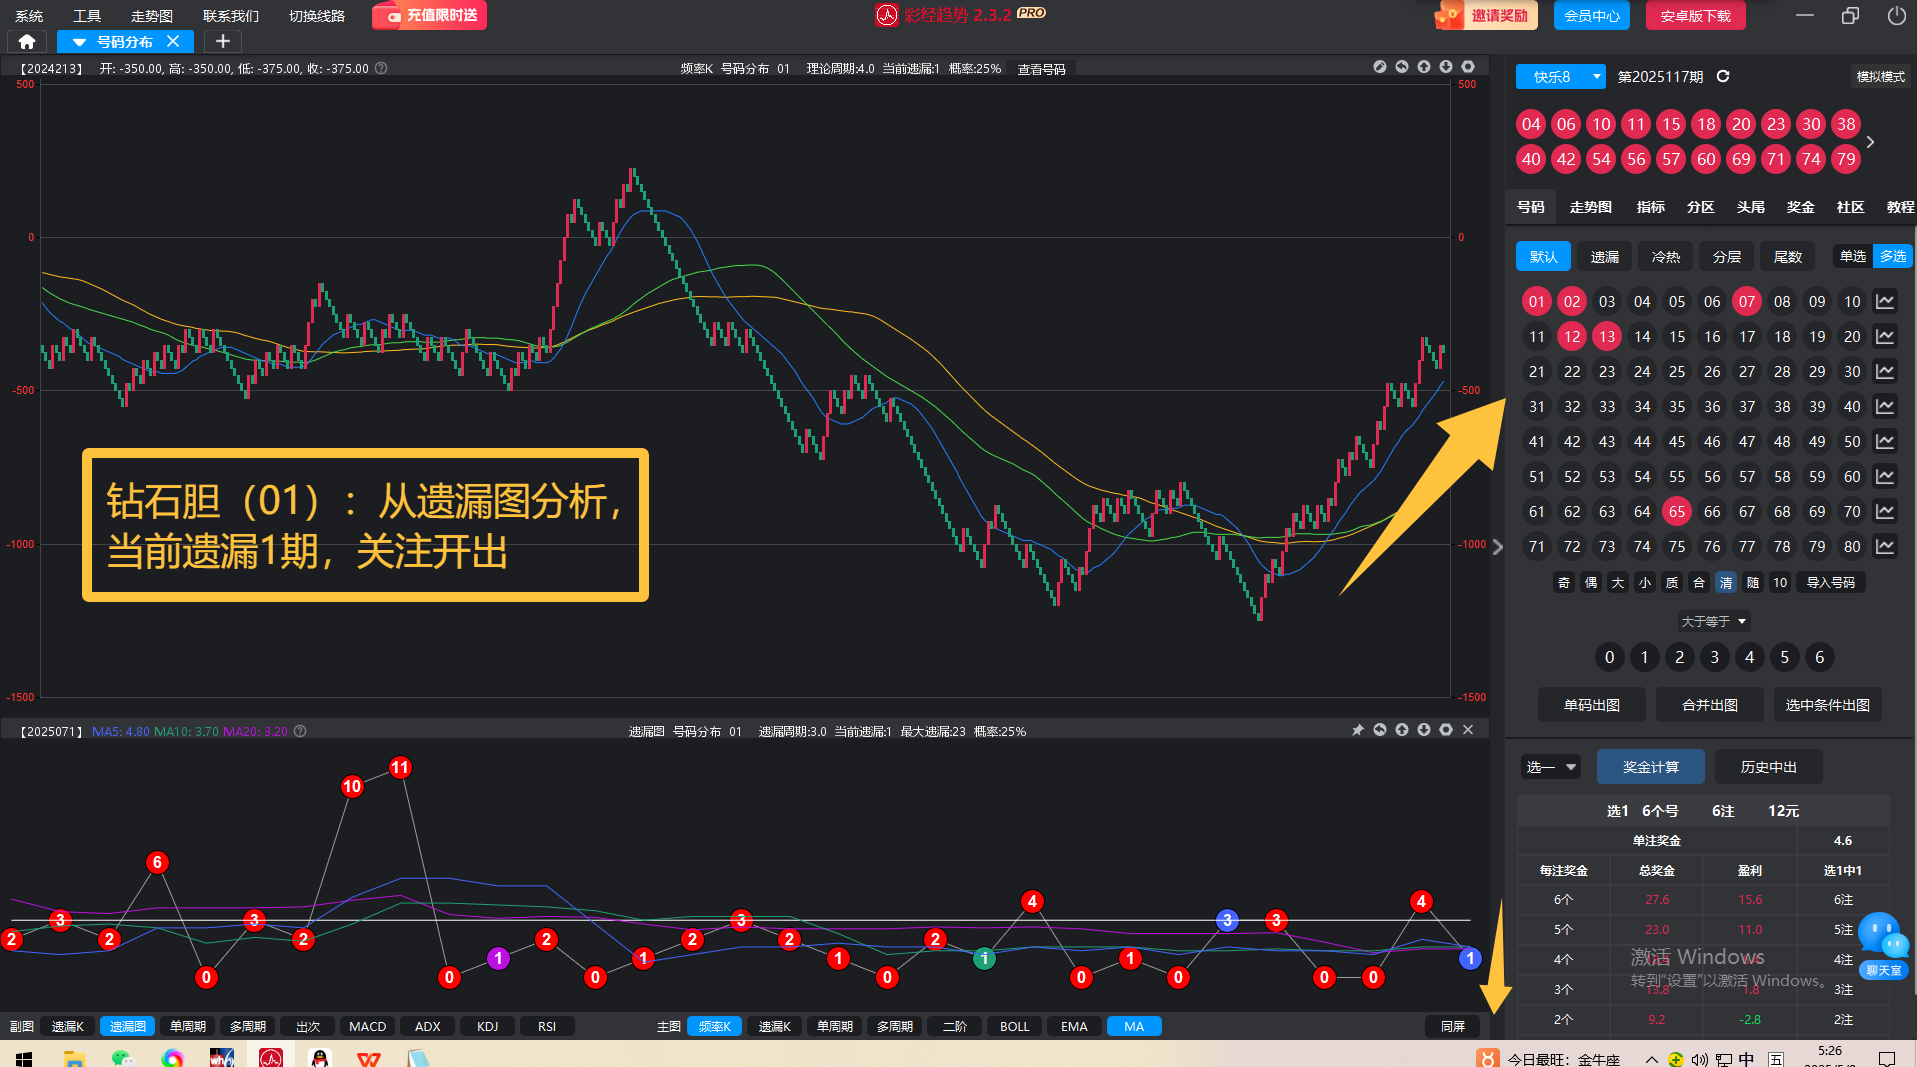Screen dimensions: 1917x1067
Task: Close the 号码分布 tab
Action: 173,42
